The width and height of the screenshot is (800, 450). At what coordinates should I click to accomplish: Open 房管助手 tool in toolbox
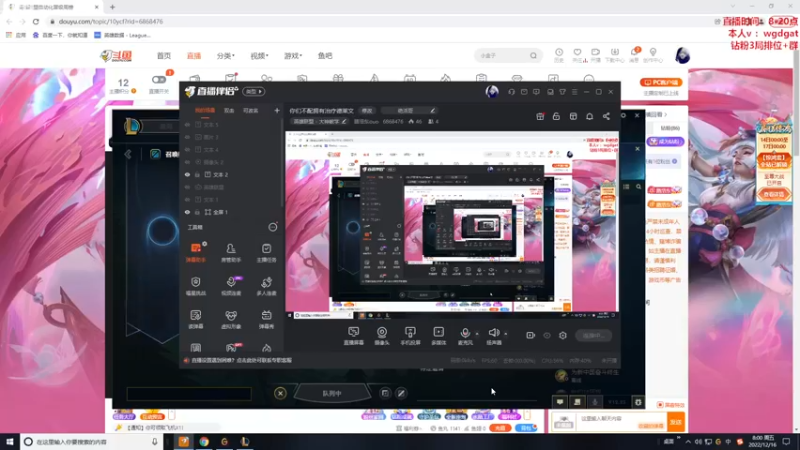[x=231, y=253]
